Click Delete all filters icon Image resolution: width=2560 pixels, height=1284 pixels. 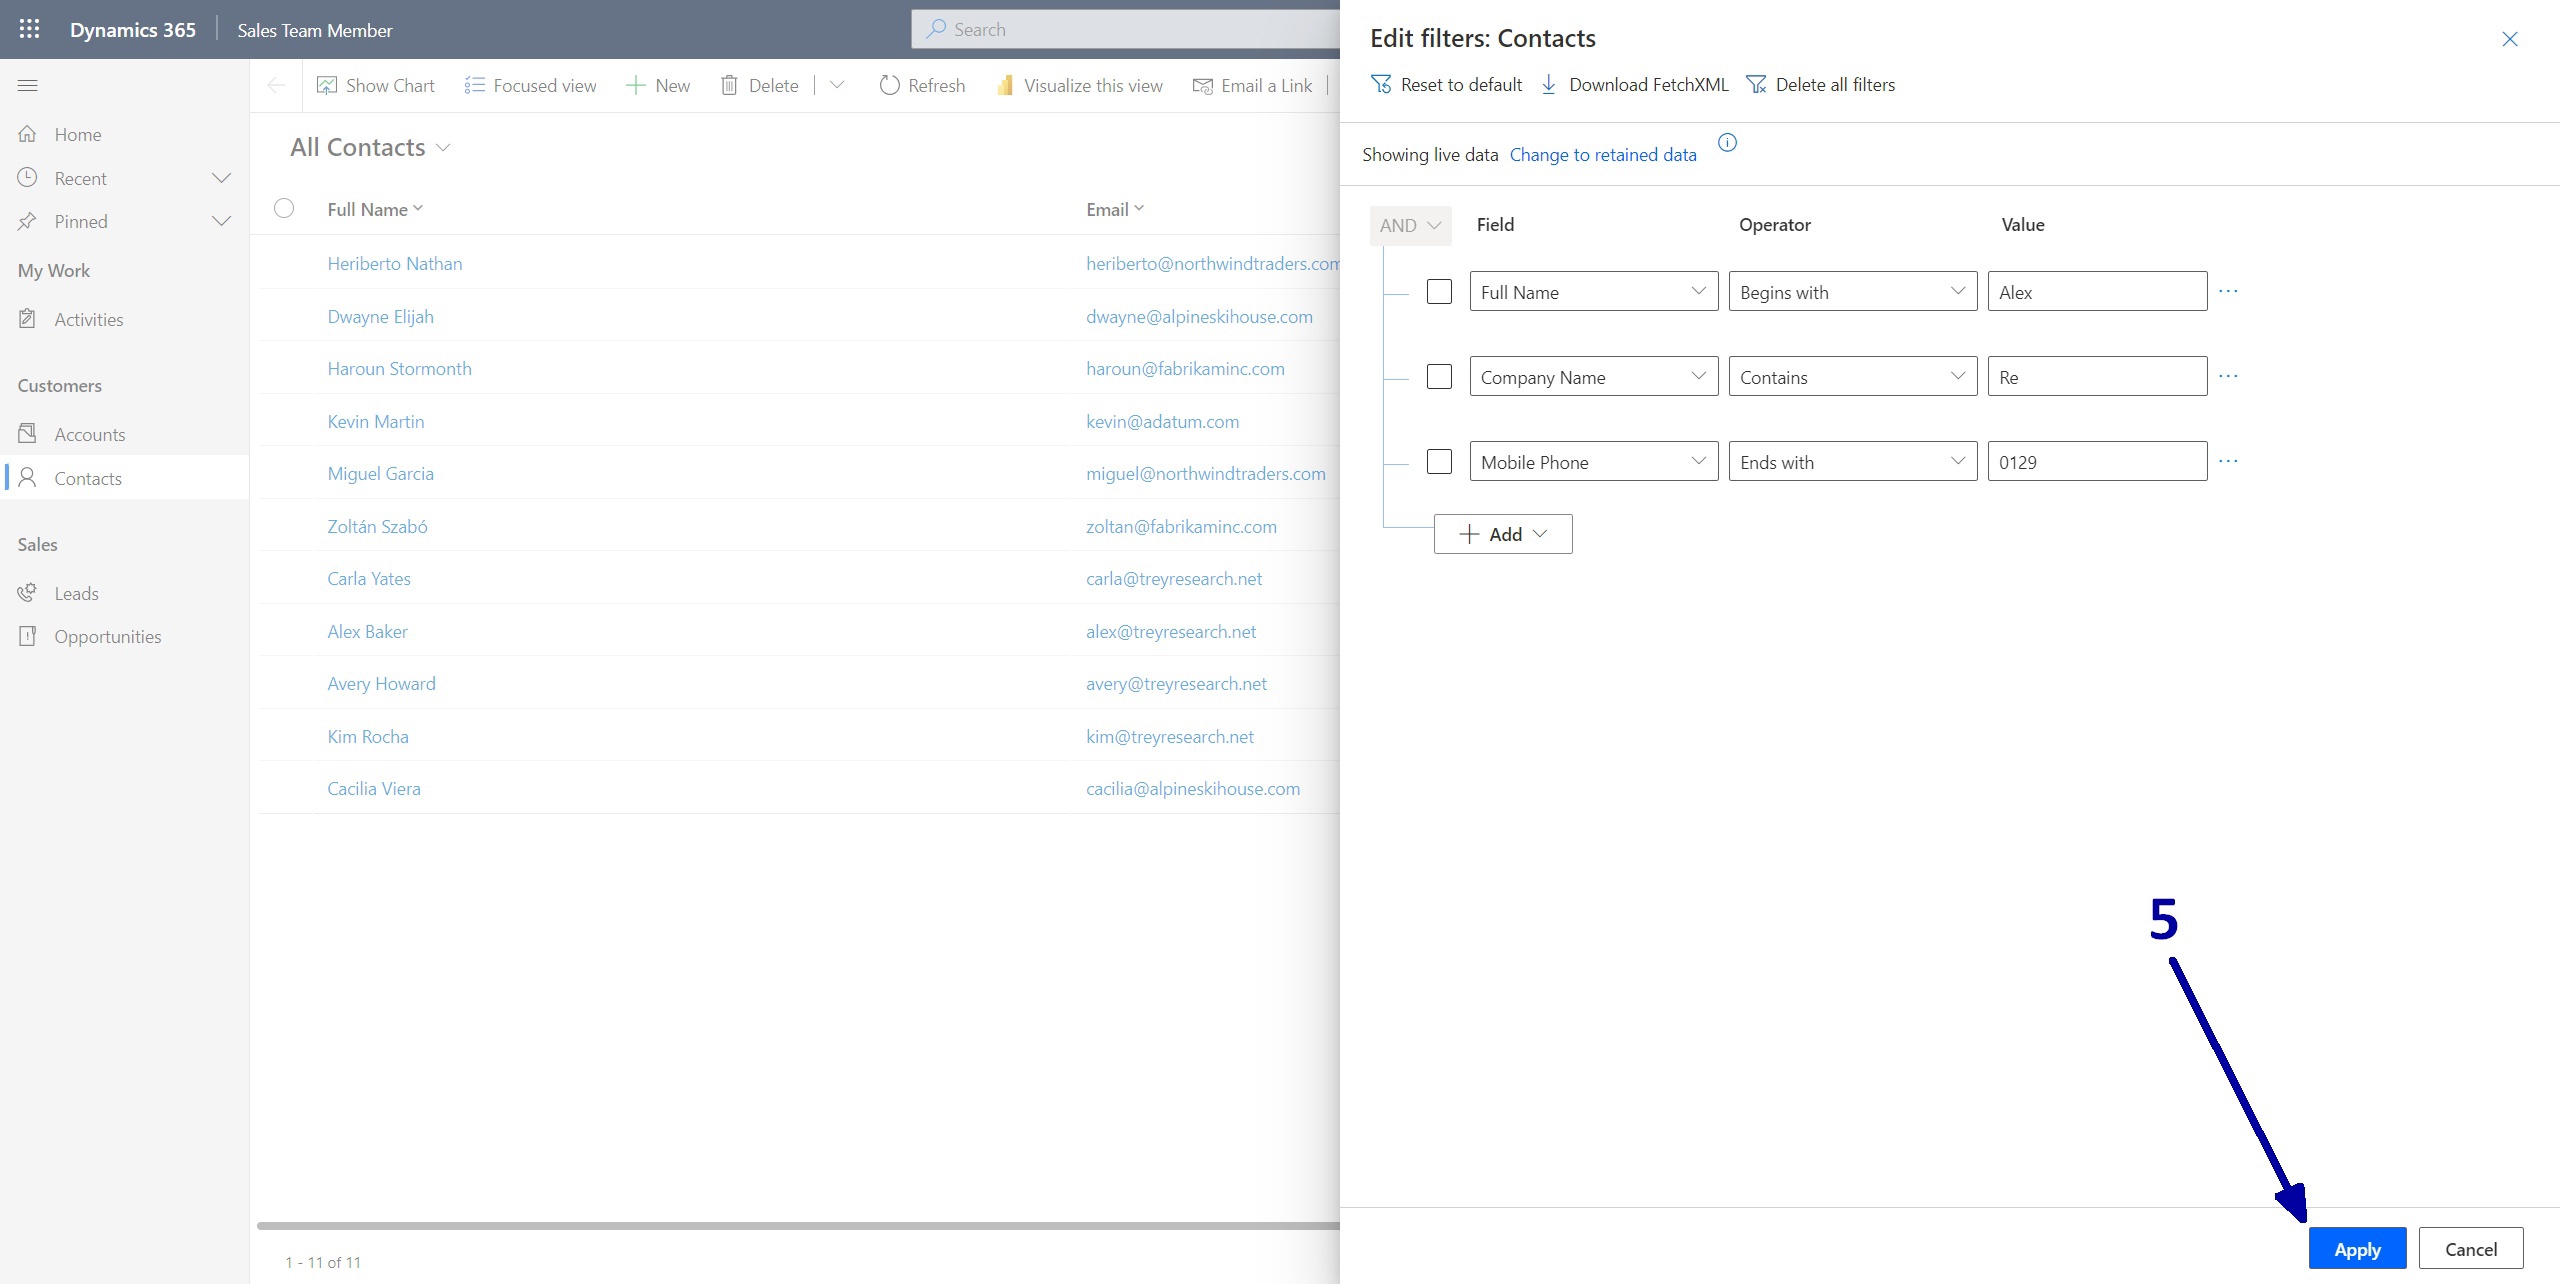1756,84
